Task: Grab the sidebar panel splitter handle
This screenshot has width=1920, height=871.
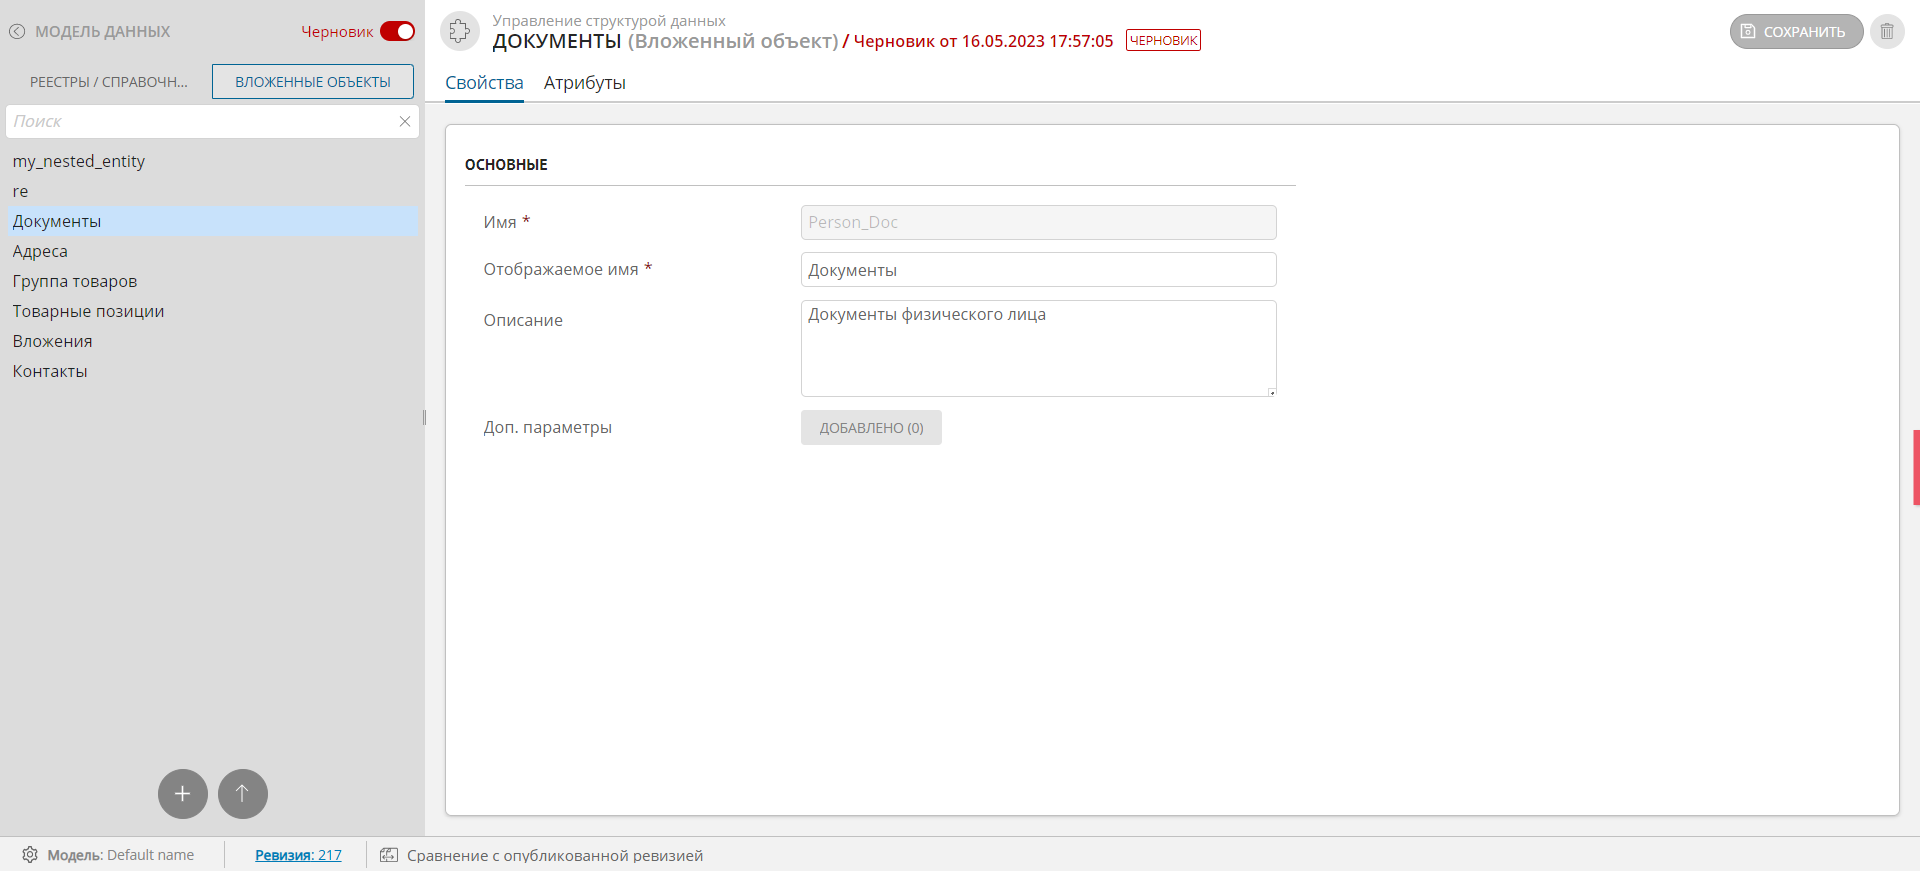Action: 424,418
